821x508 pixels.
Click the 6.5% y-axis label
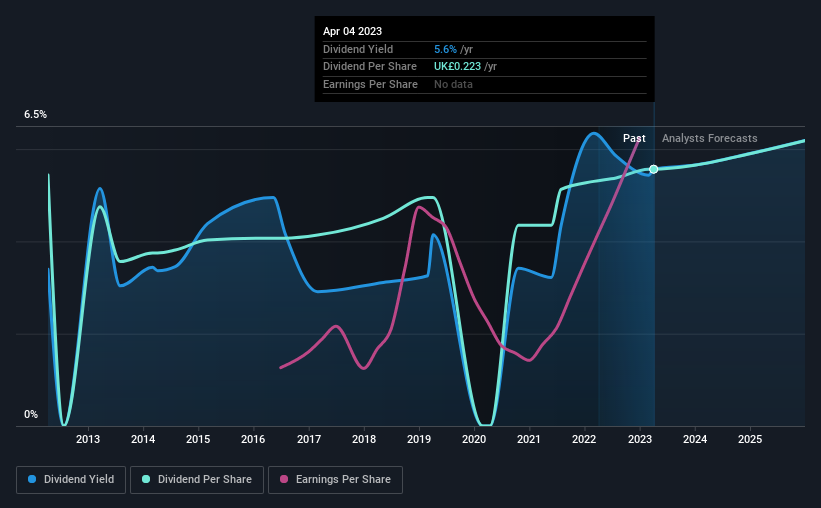coord(36,114)
